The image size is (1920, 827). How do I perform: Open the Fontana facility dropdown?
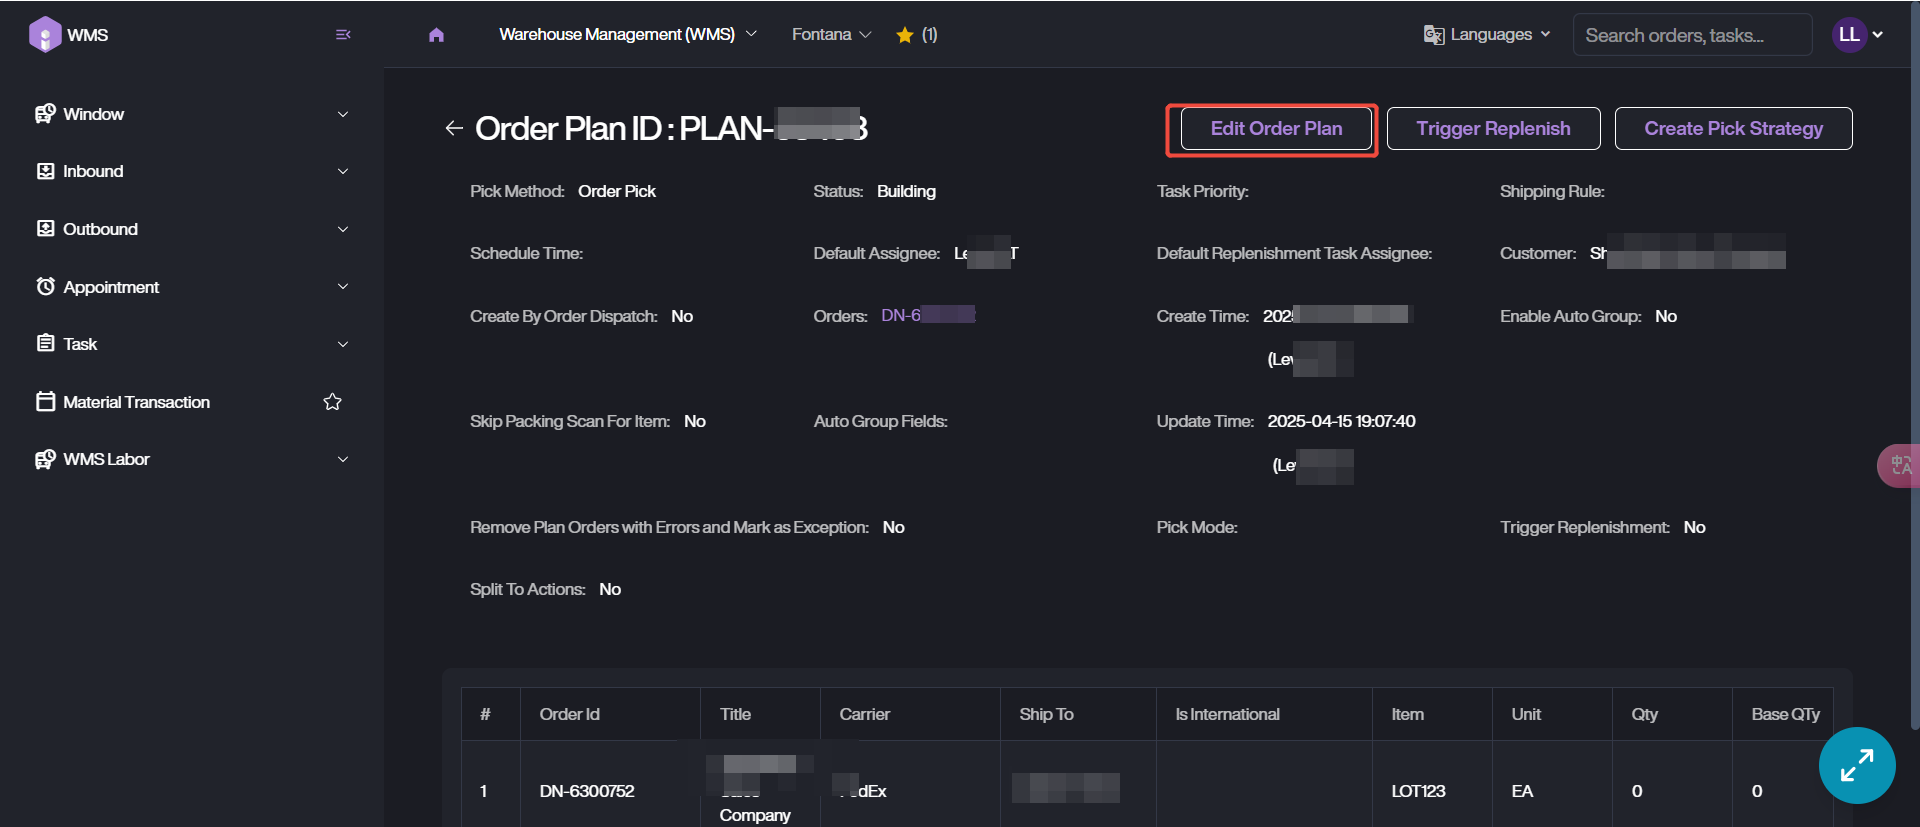tap(831, 35)
